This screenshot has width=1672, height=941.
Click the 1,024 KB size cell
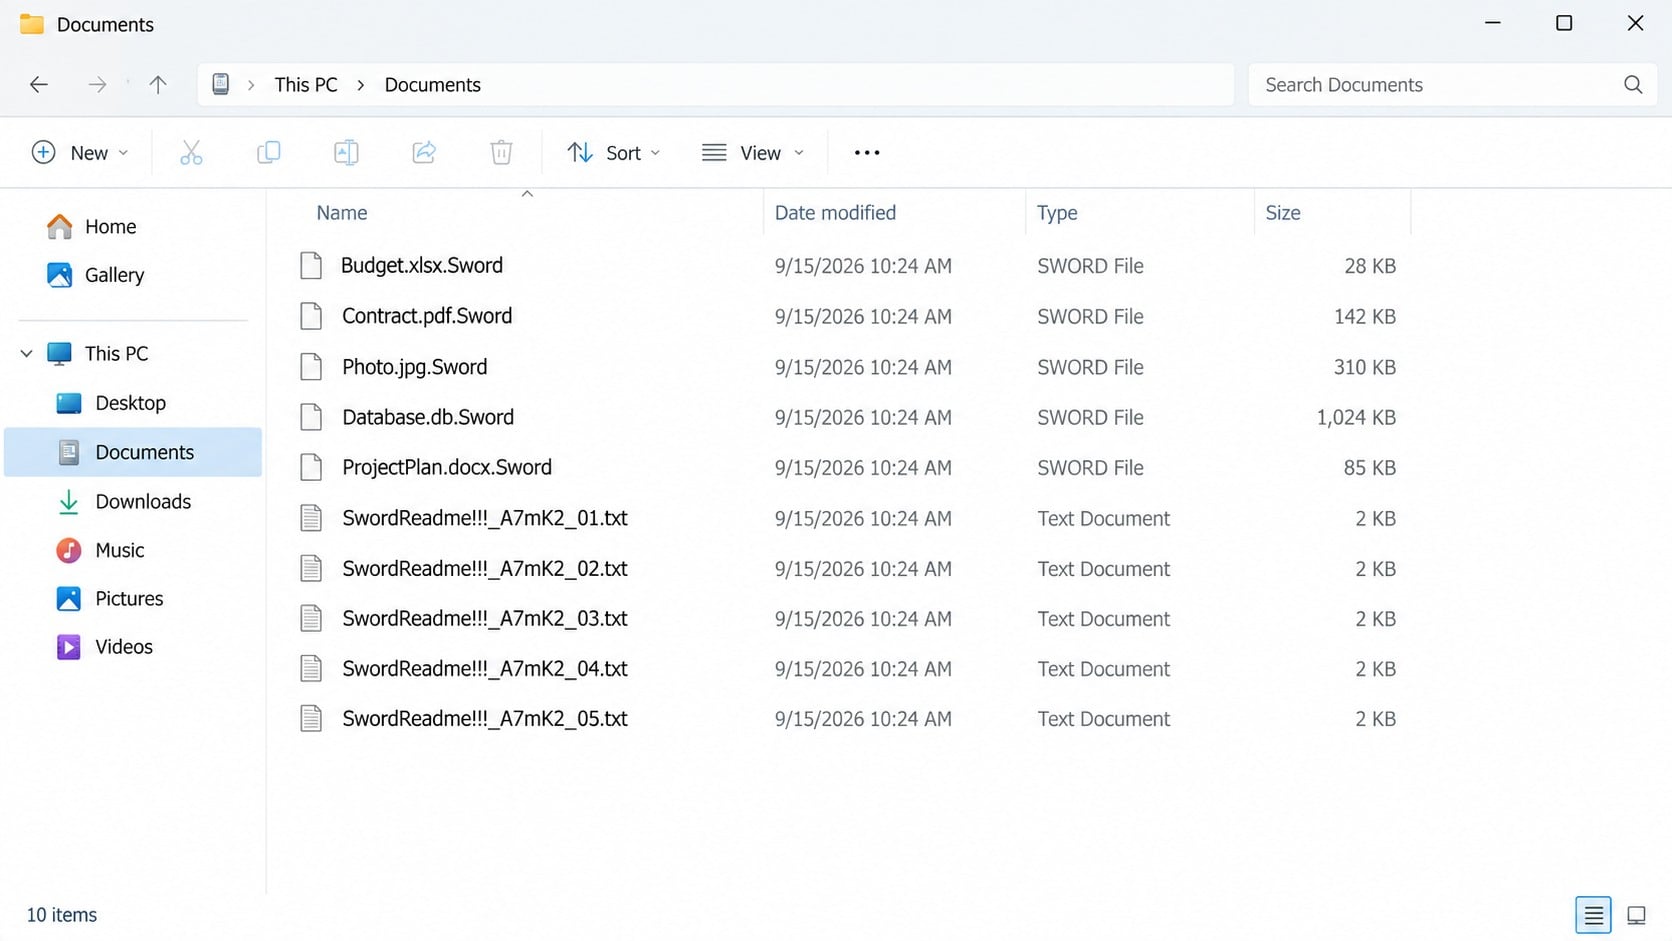(1356, 417)
